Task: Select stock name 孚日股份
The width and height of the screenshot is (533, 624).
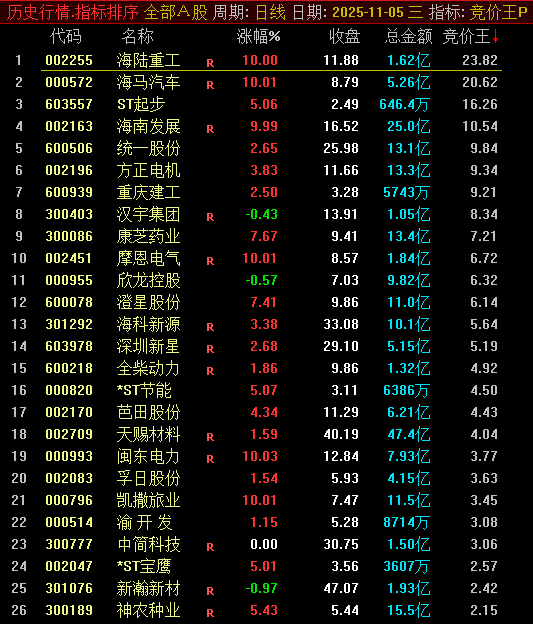Action: (148, 478)
